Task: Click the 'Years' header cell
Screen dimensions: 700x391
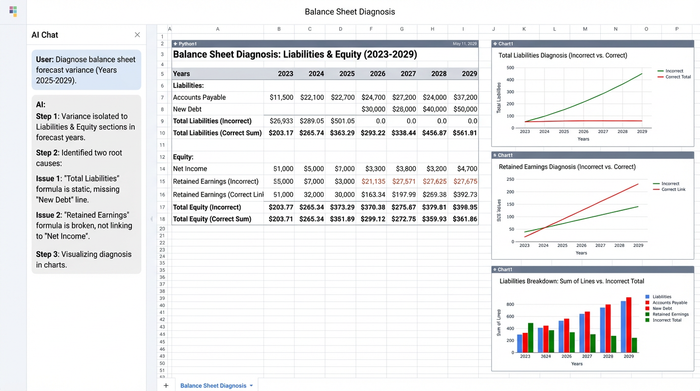Action: point(181,74)
